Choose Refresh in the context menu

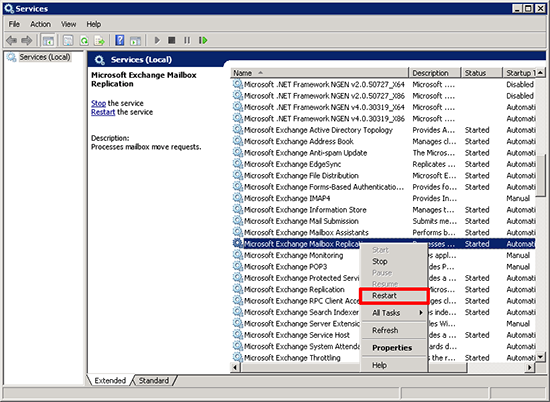tap(394, 330)
